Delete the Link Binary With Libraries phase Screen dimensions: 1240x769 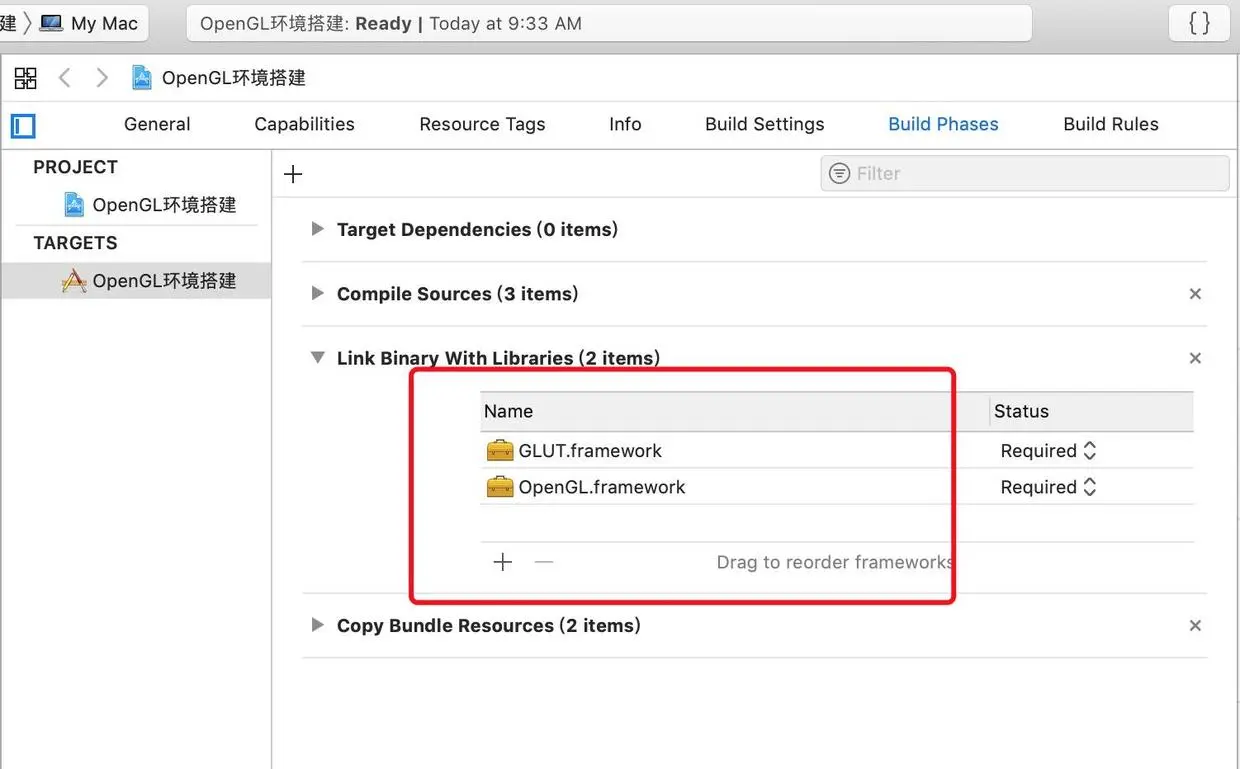click(x=1195, y=358)
